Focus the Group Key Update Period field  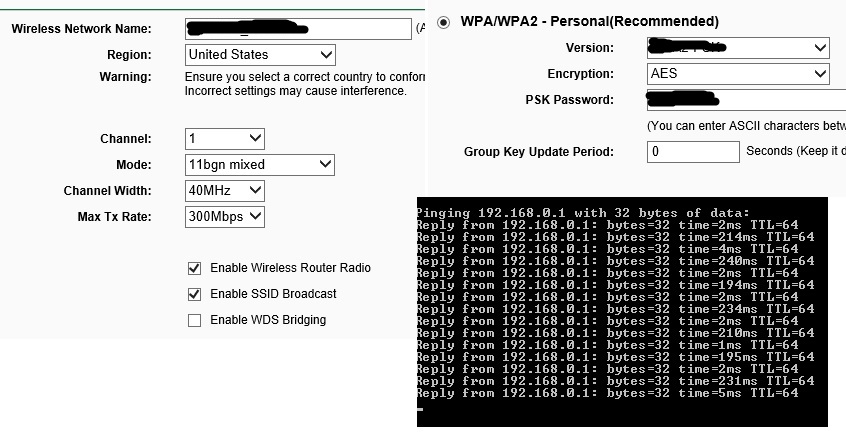692,152
